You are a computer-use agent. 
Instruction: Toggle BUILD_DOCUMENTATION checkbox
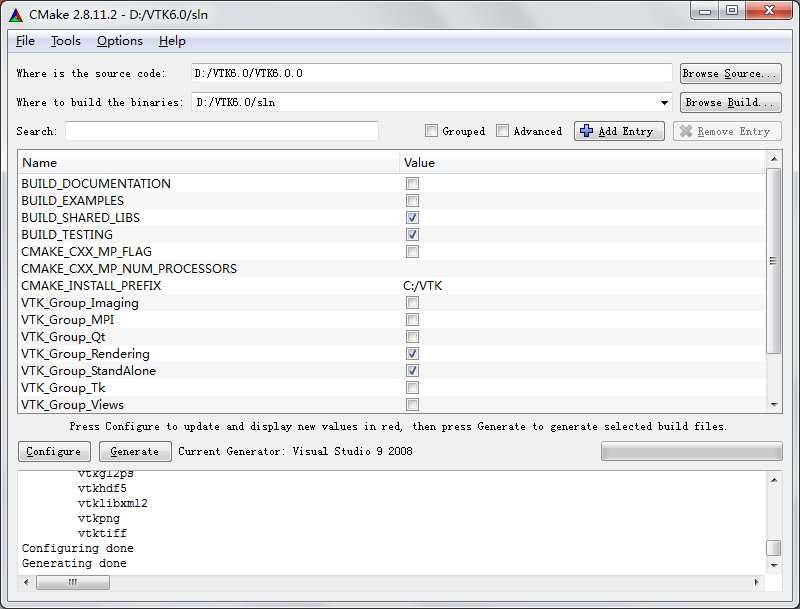coord(412,184)
